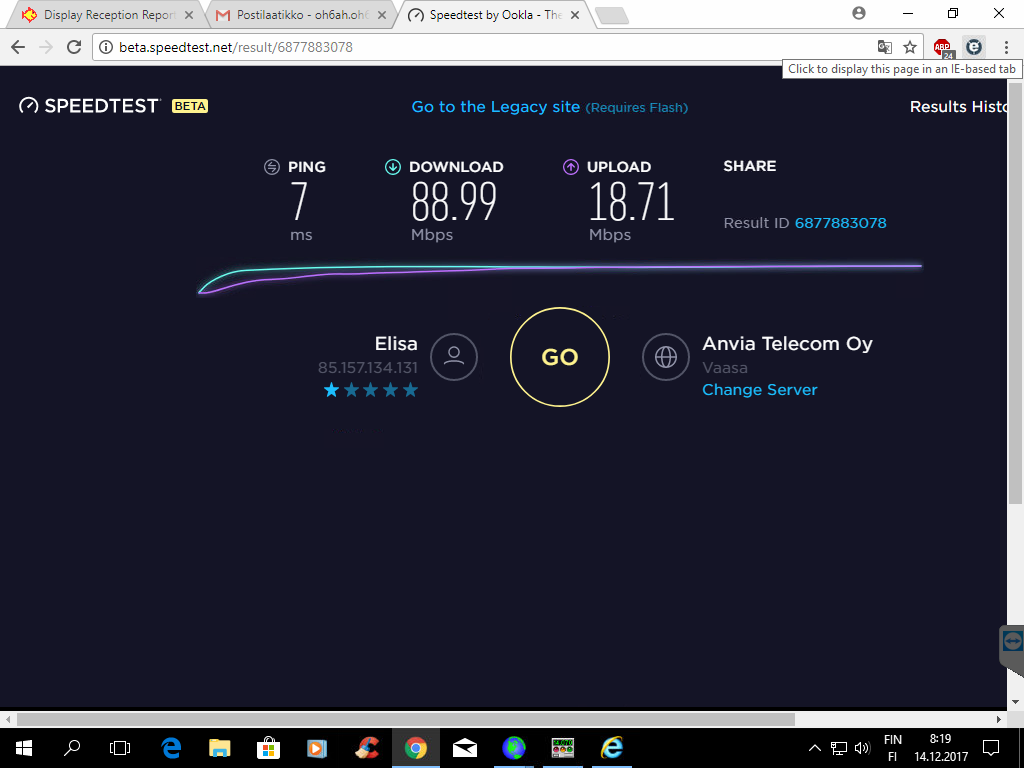Screen dimensions: 1024x768
Task: Click the globe server icon
Action: 666,357
